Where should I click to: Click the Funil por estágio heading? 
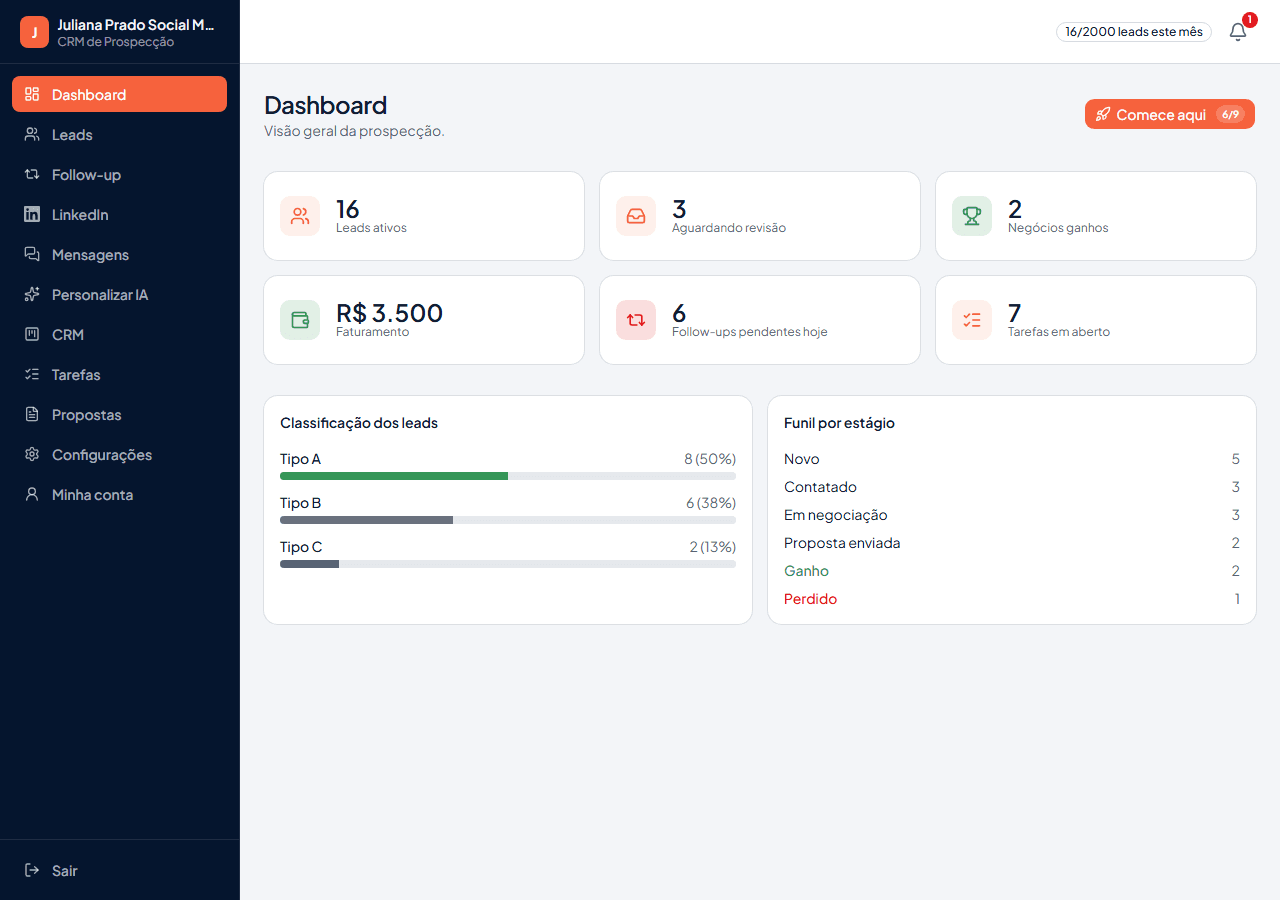[839, 423]
